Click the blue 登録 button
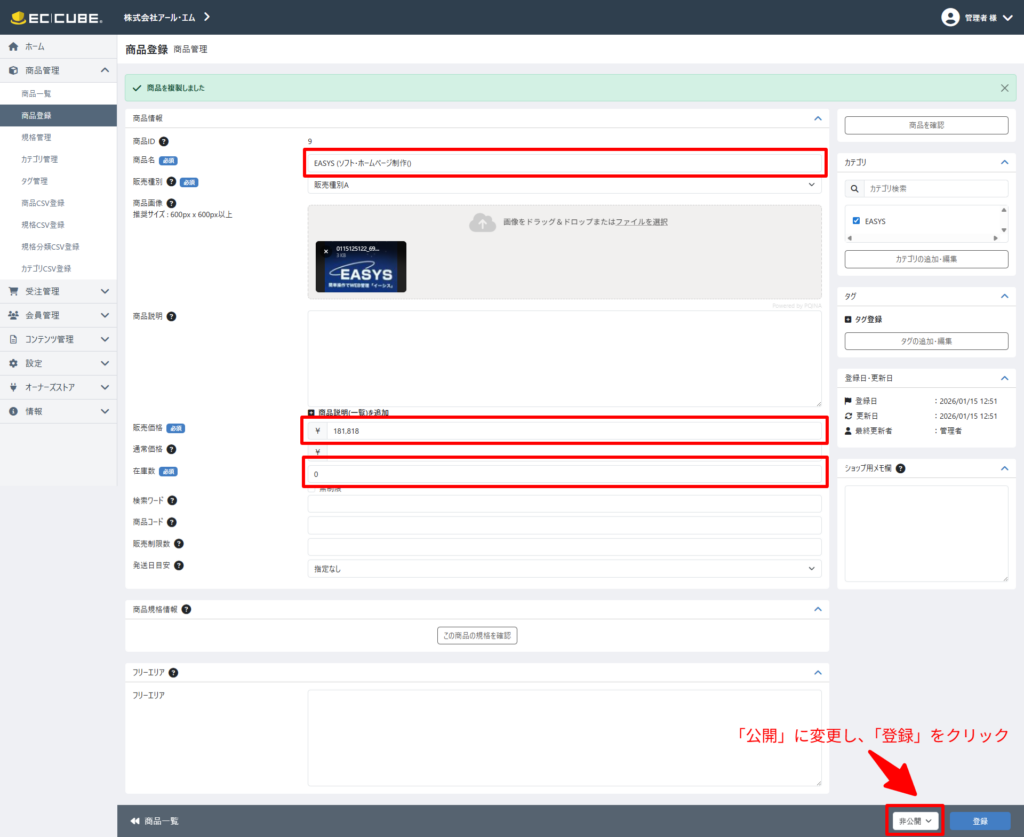The image size is (1024, 837). pos(979,821)
